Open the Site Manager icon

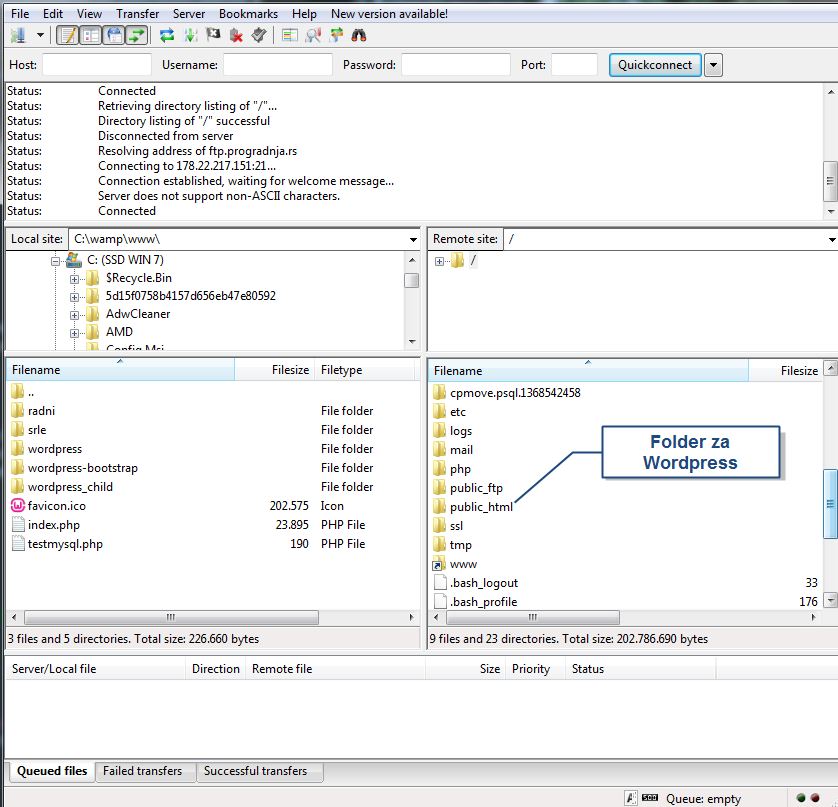(x=18, y=35)
